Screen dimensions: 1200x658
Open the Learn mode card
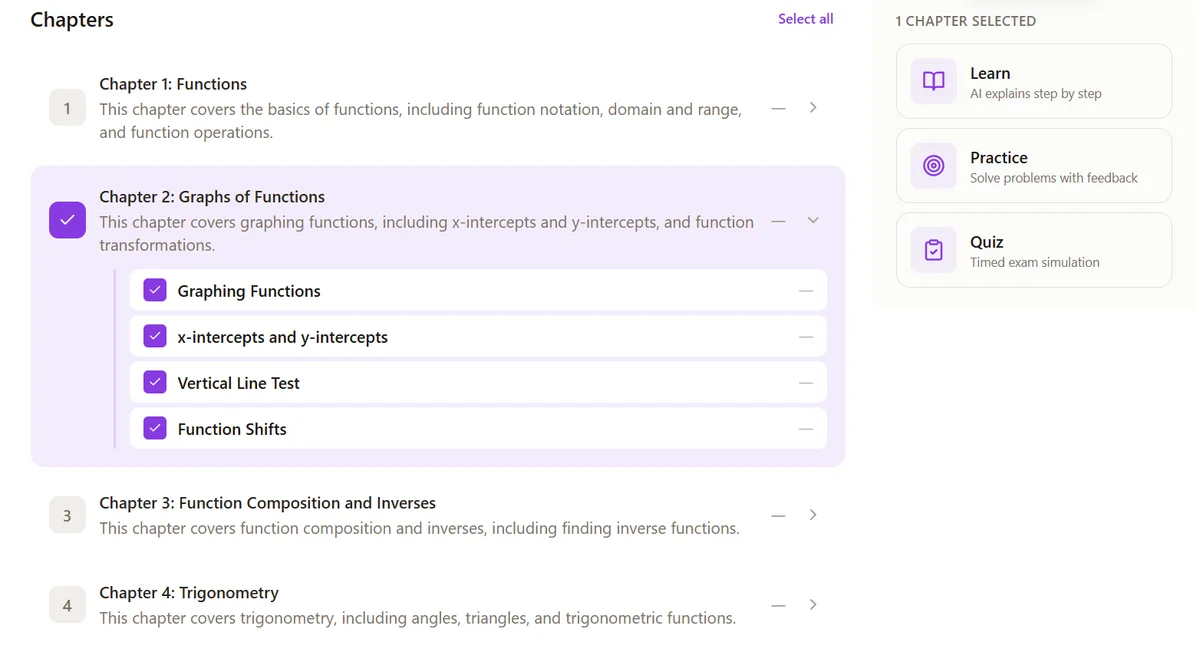(x=1034, y=81)
